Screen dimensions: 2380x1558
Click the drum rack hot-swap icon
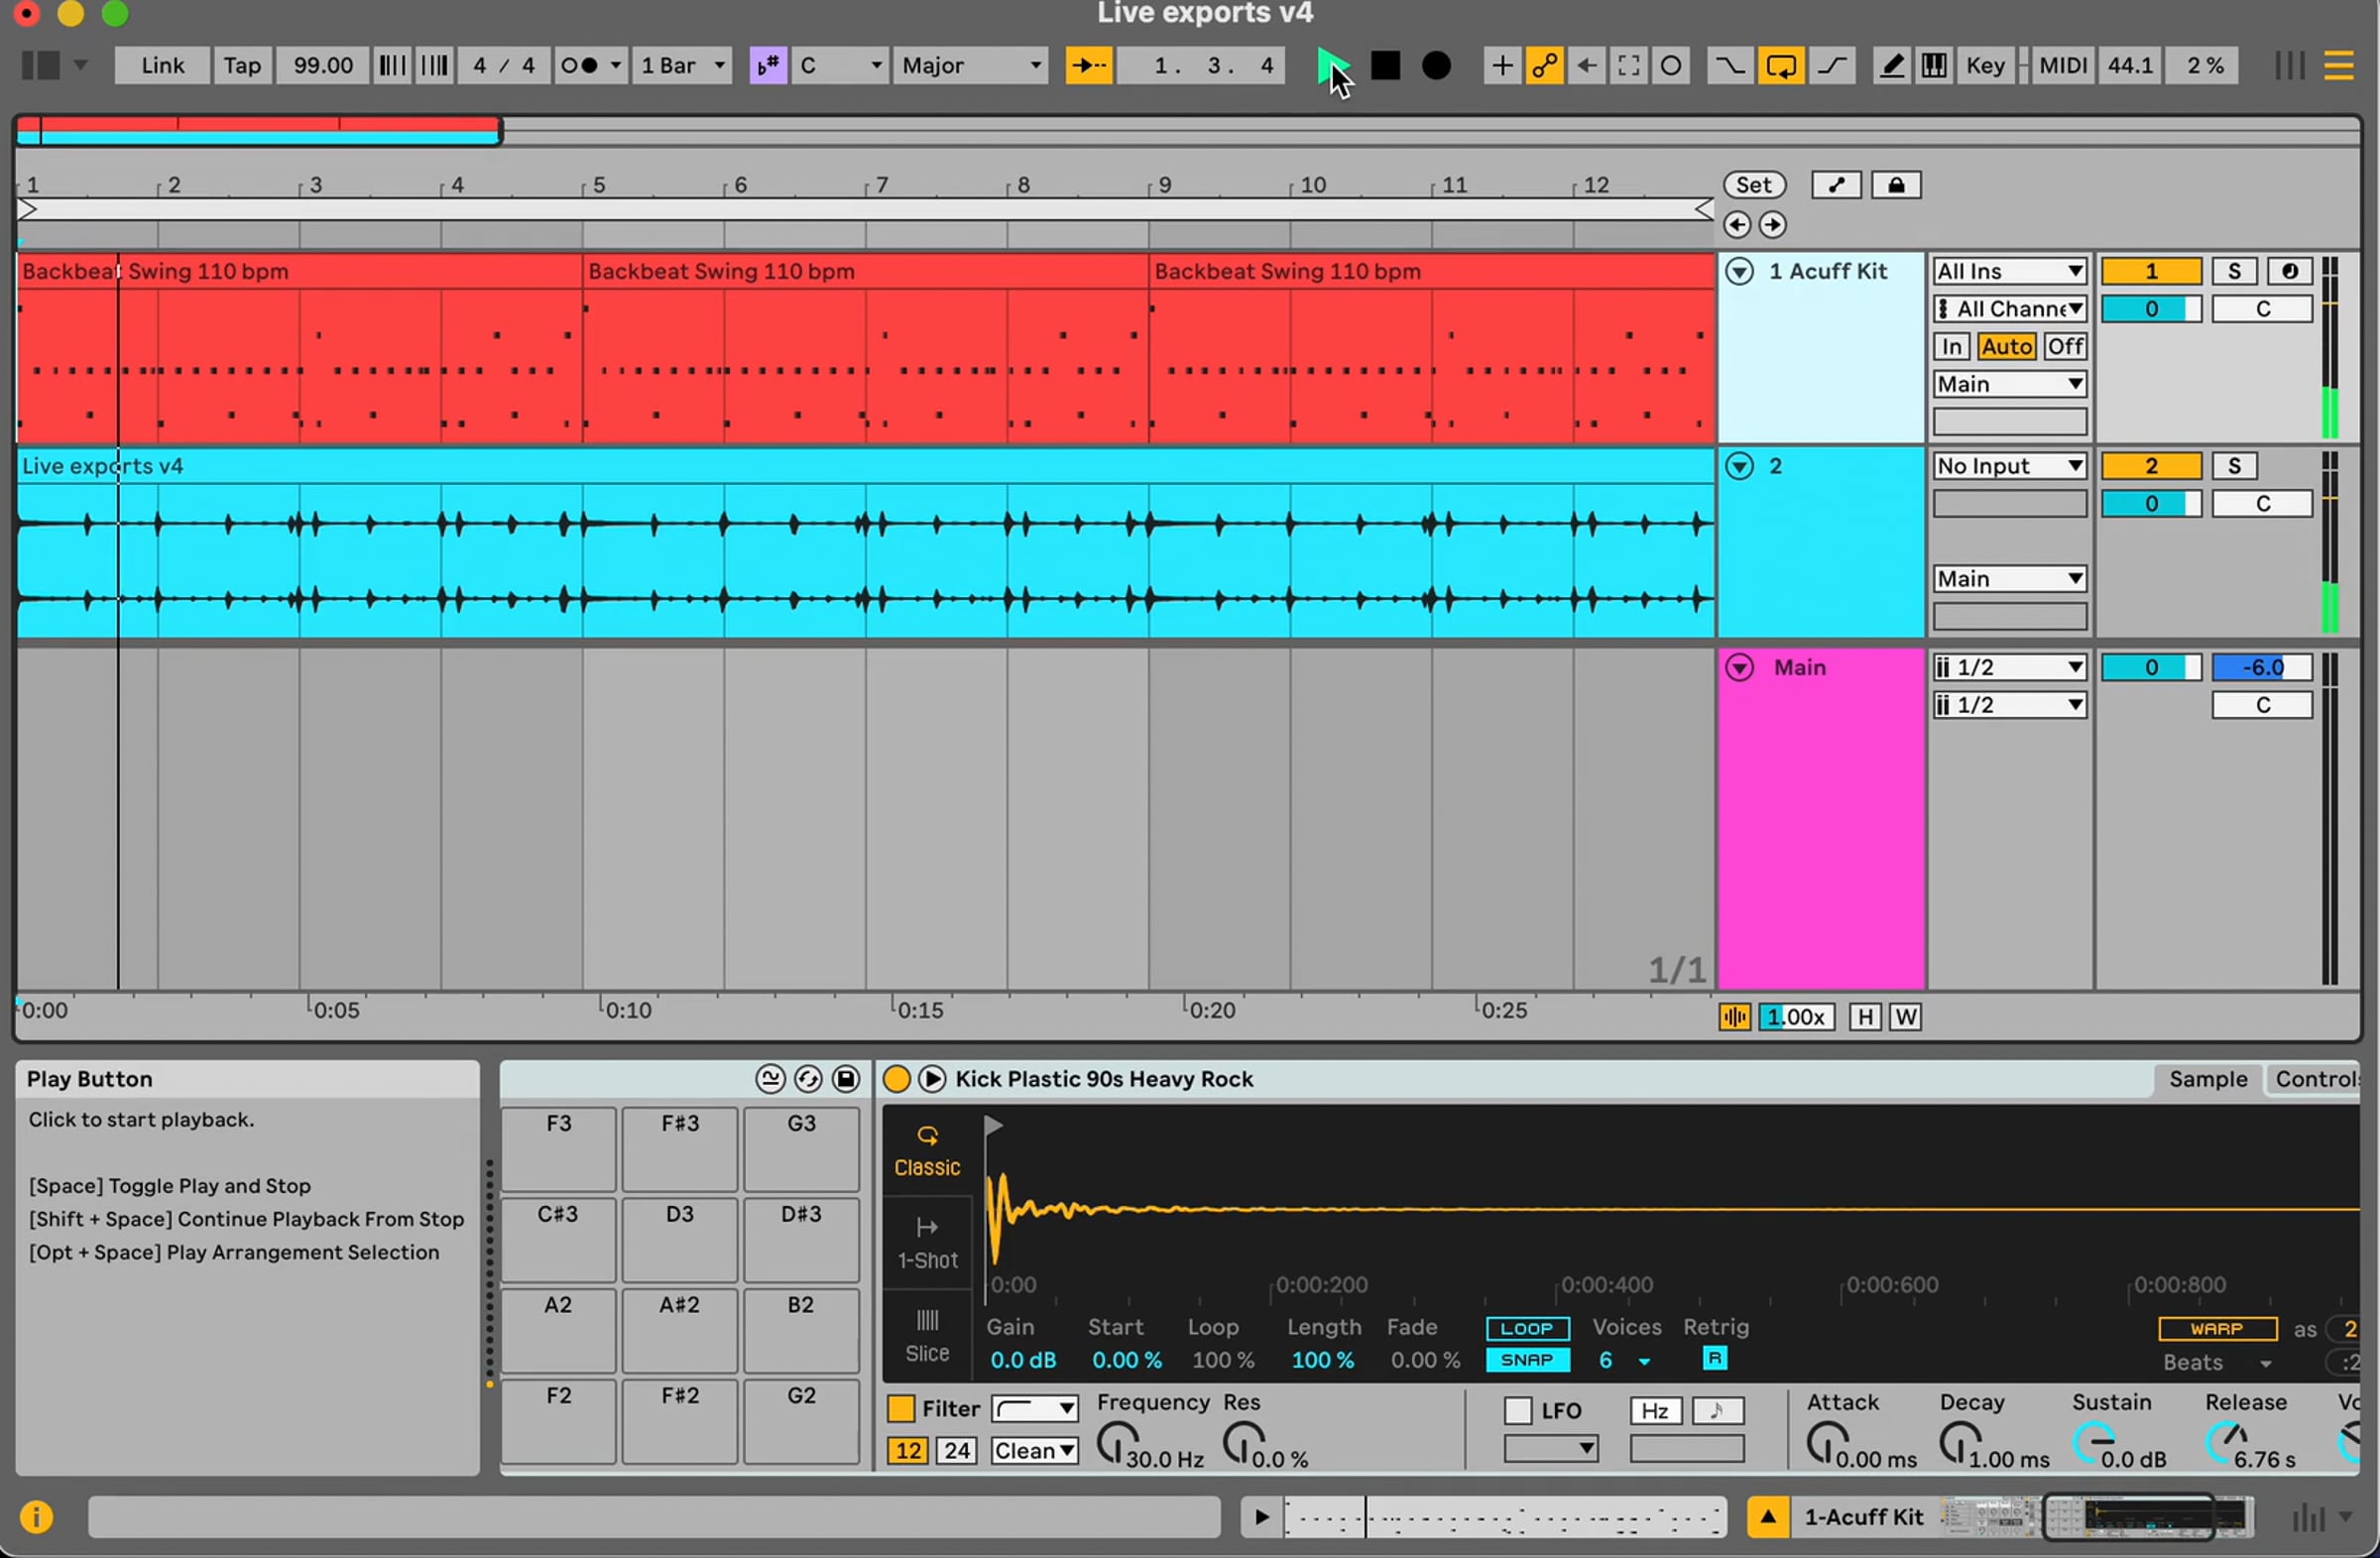point(808,1079)
